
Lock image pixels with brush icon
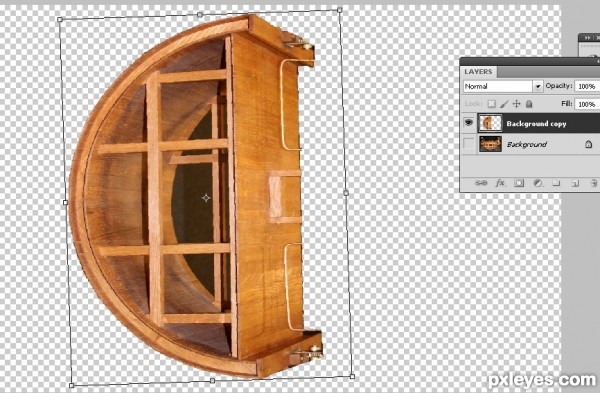(504, 104)
